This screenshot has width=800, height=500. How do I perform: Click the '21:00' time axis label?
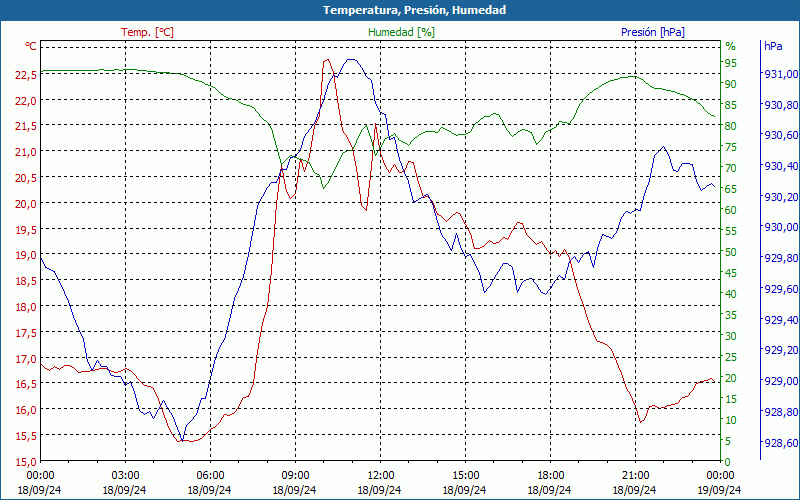tap(635, 476)
